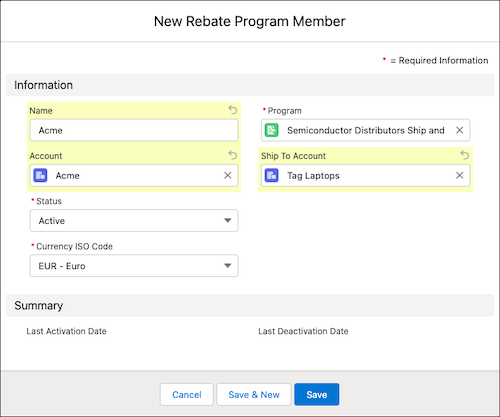The height and width of the screenshot is (417, 500).
Task: Open the Status dropdown showing Active
Action: click(x=134, y=220)
